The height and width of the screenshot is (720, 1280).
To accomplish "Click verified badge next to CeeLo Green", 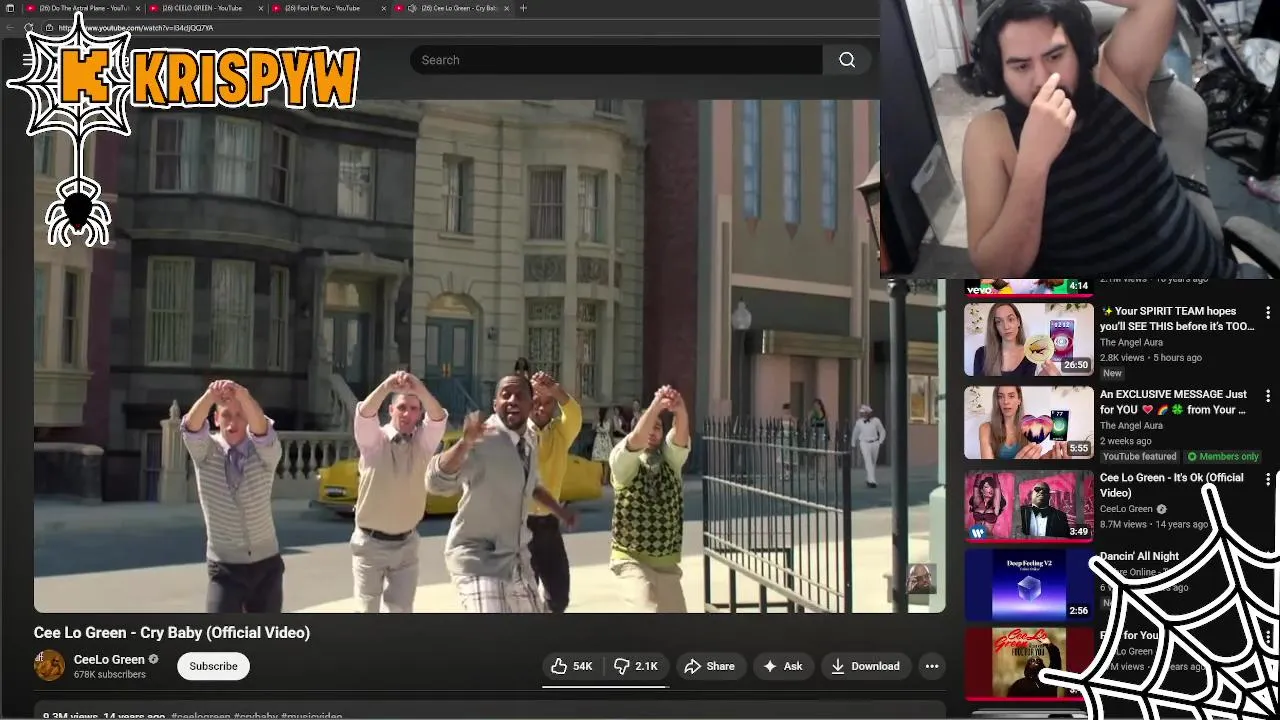I will 154,660.
